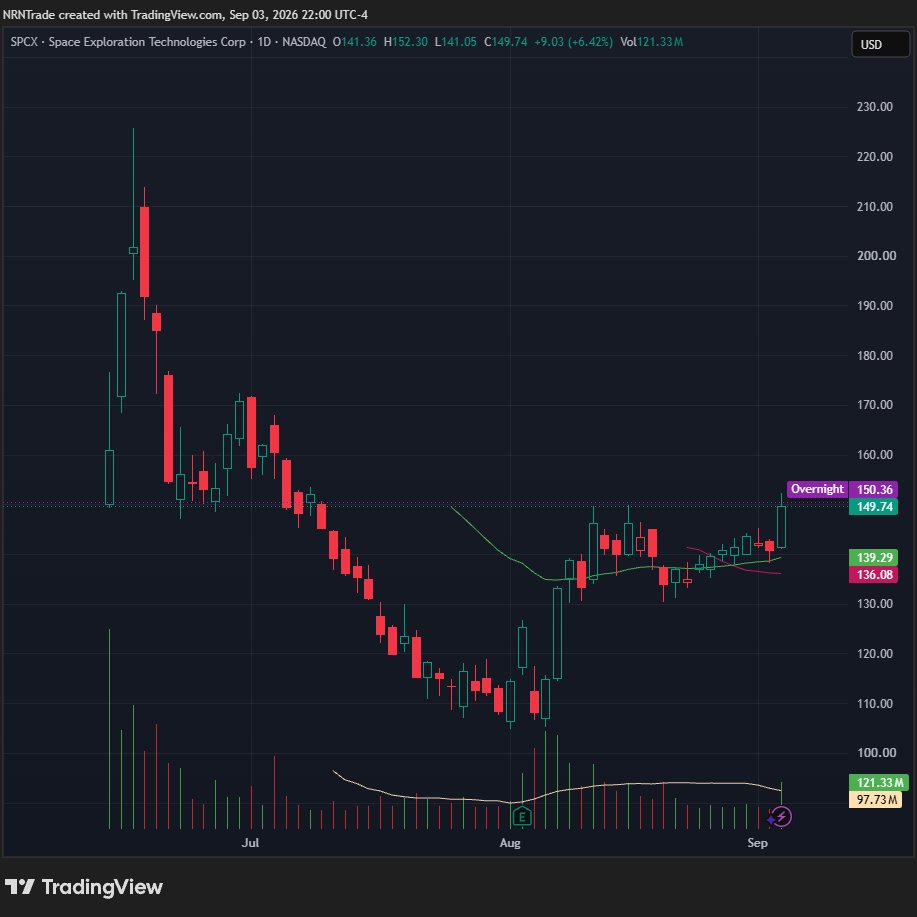Click the pink 136.08 moving average tag

point(874,574)
